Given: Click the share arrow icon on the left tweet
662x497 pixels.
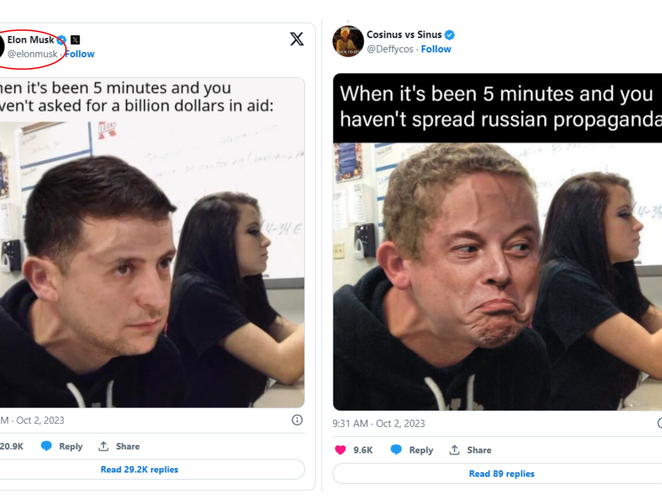Looking at the screenshot, I should point(103,446).
